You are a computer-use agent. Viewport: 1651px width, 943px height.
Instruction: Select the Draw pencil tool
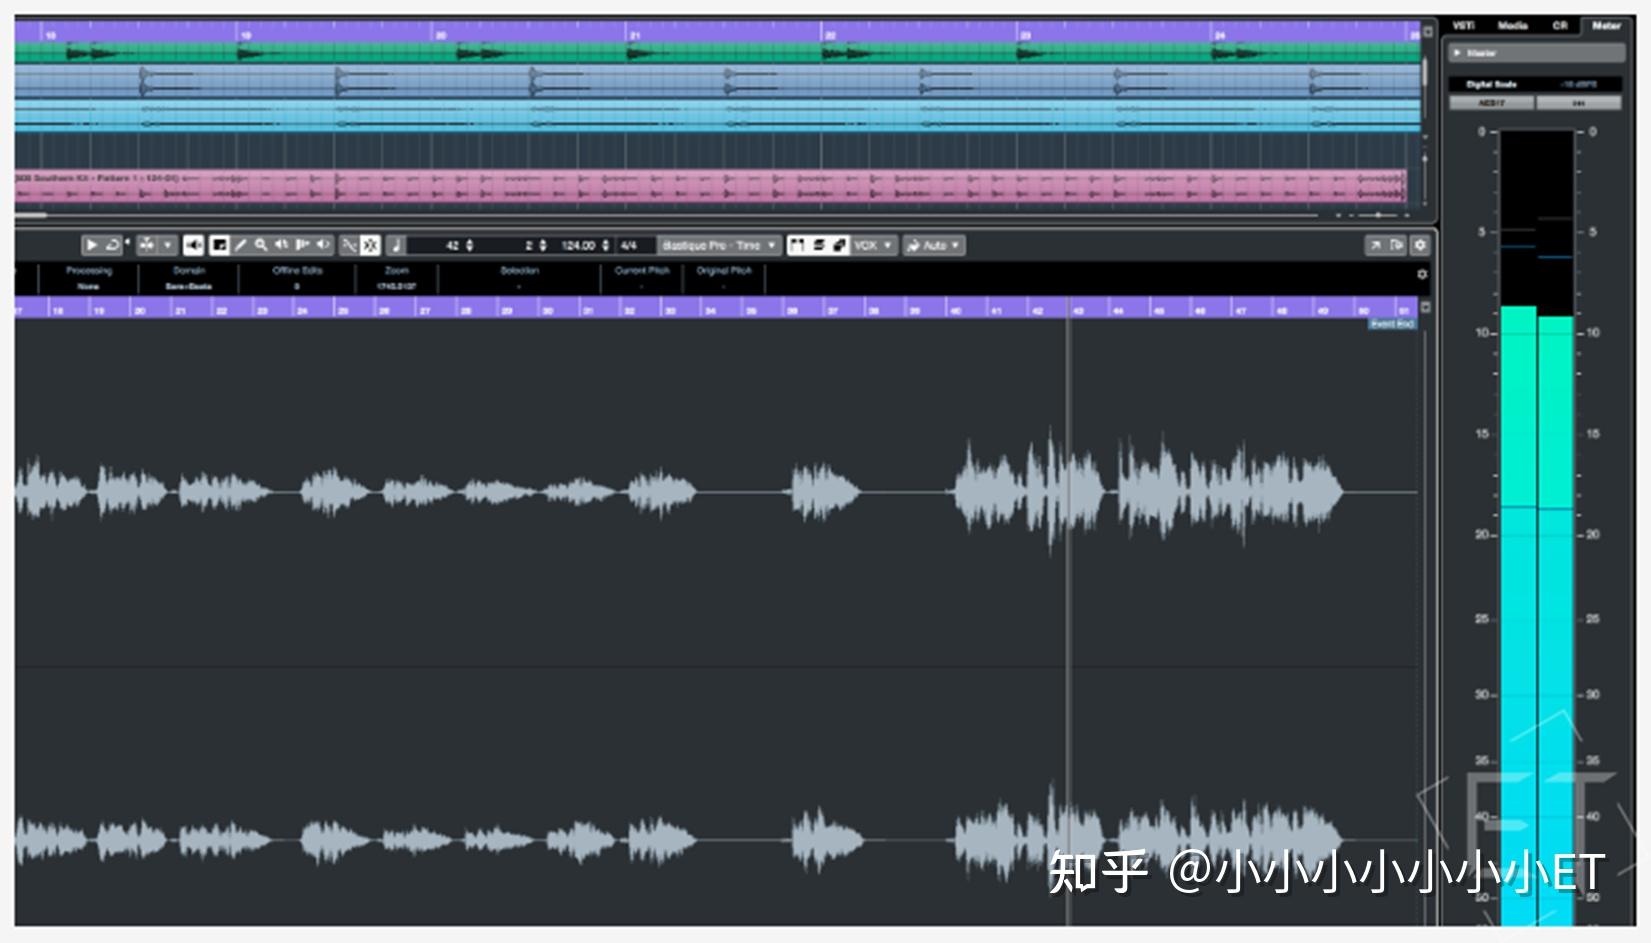pos(242,244)
